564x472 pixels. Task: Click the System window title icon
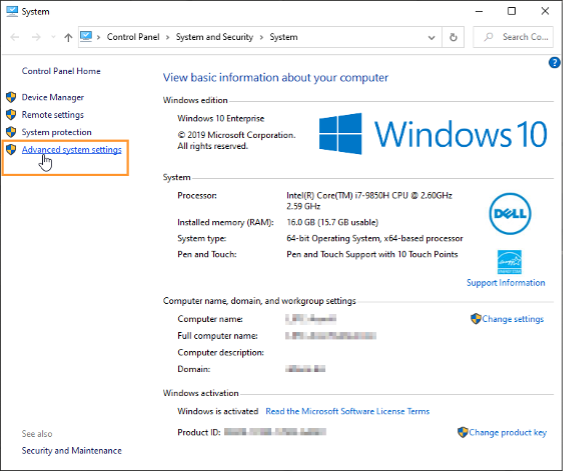[x=12, y=12]
